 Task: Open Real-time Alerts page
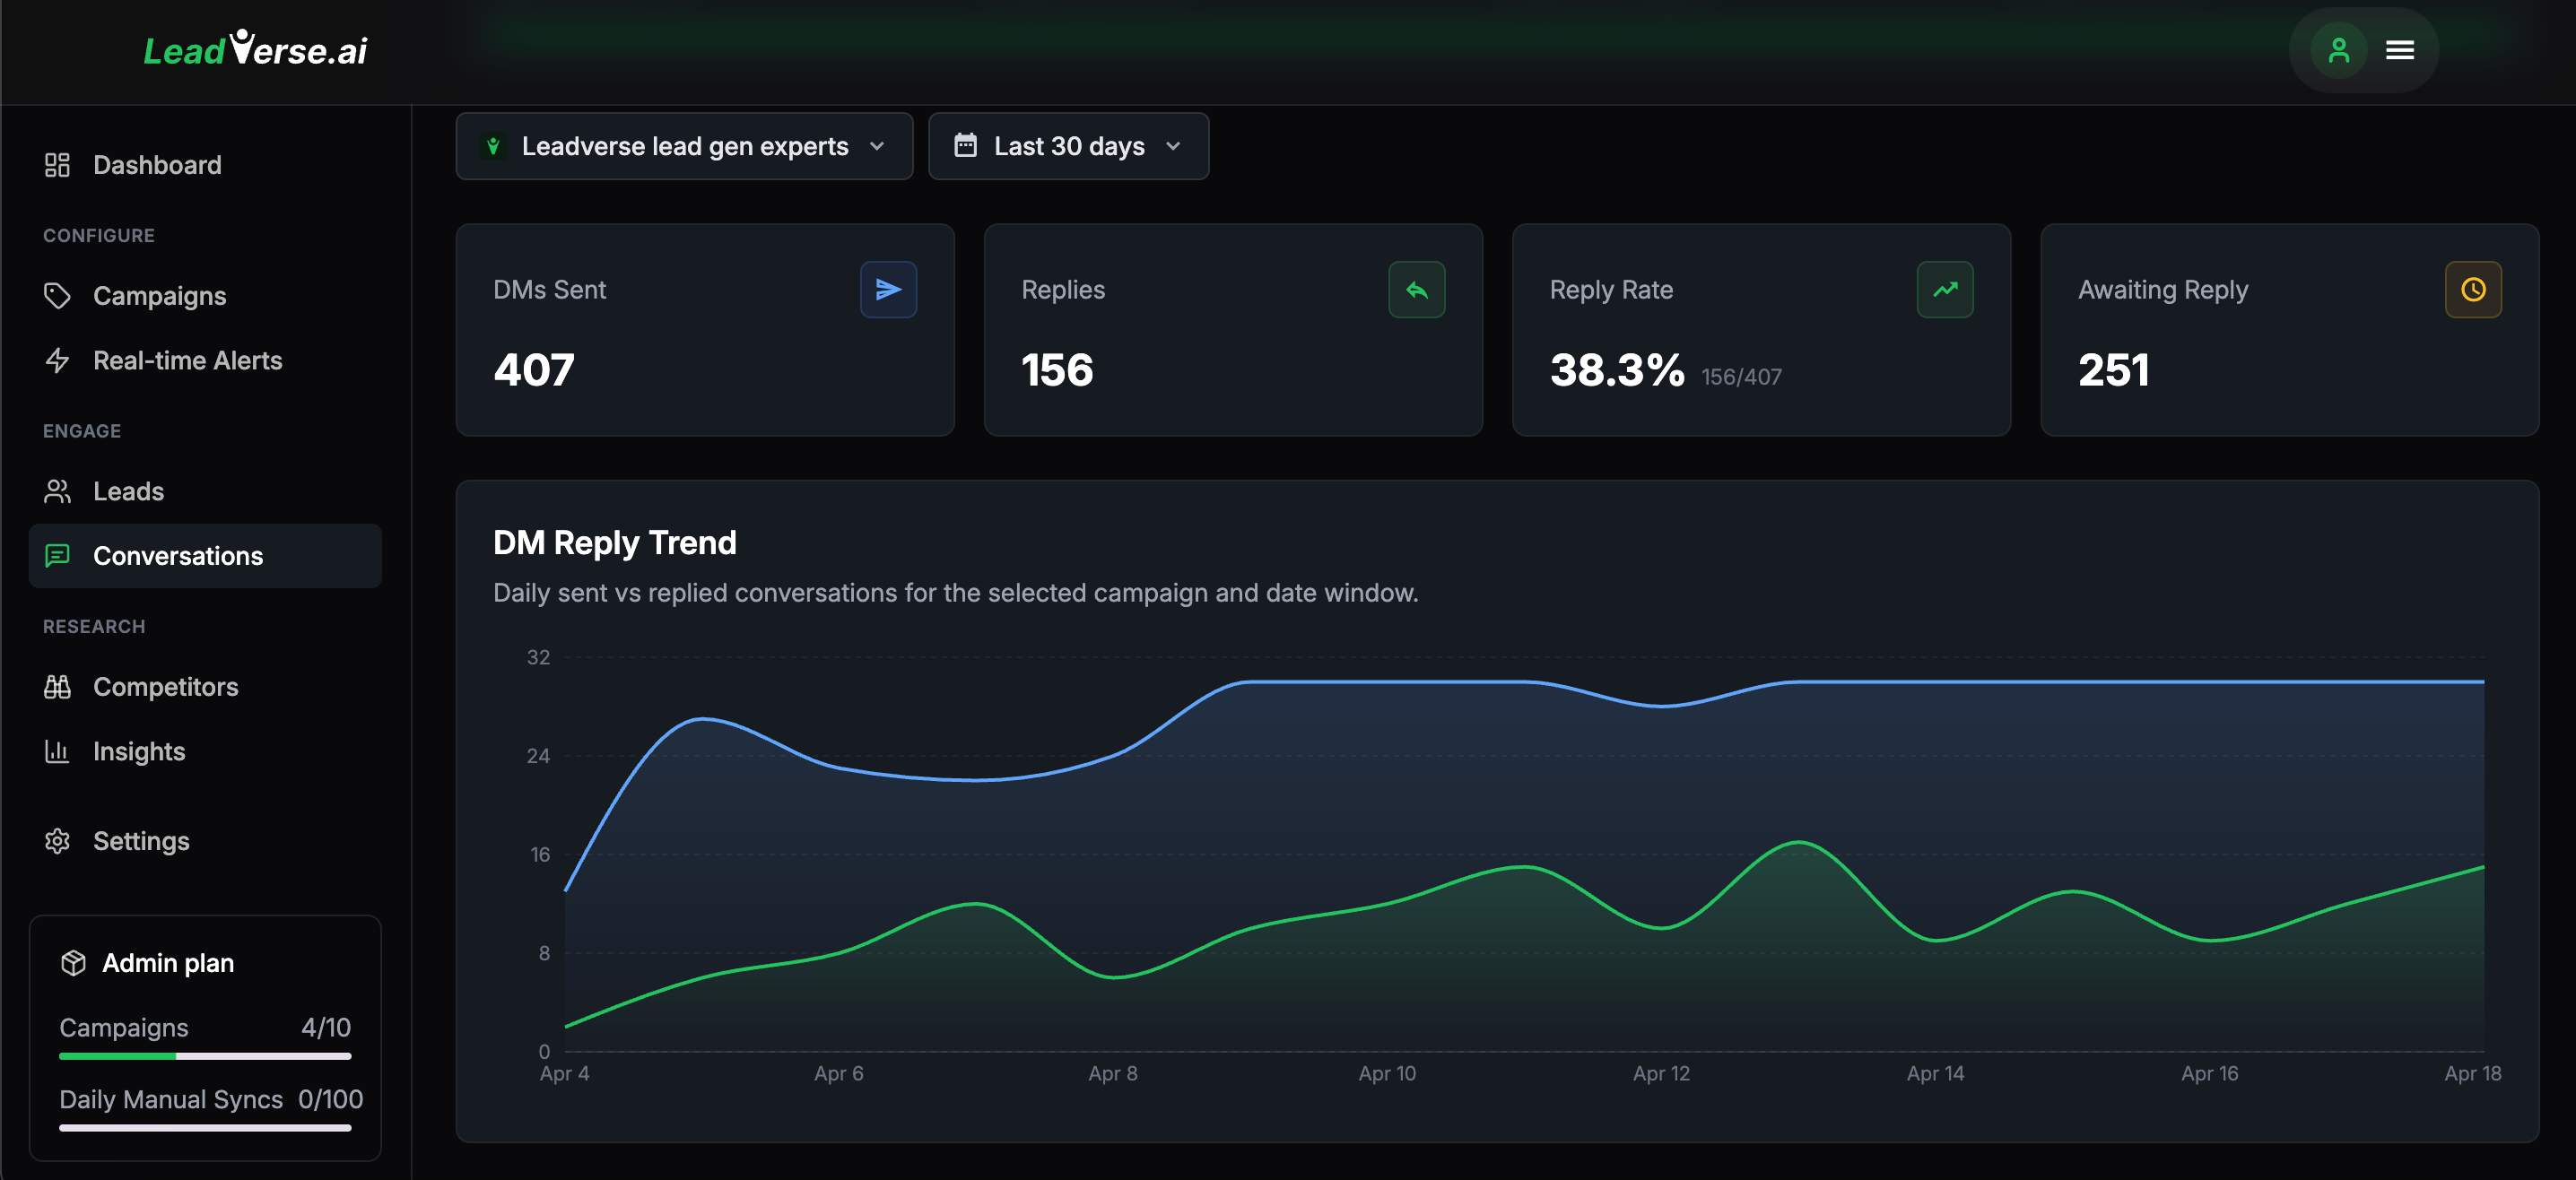pos(187,360)
